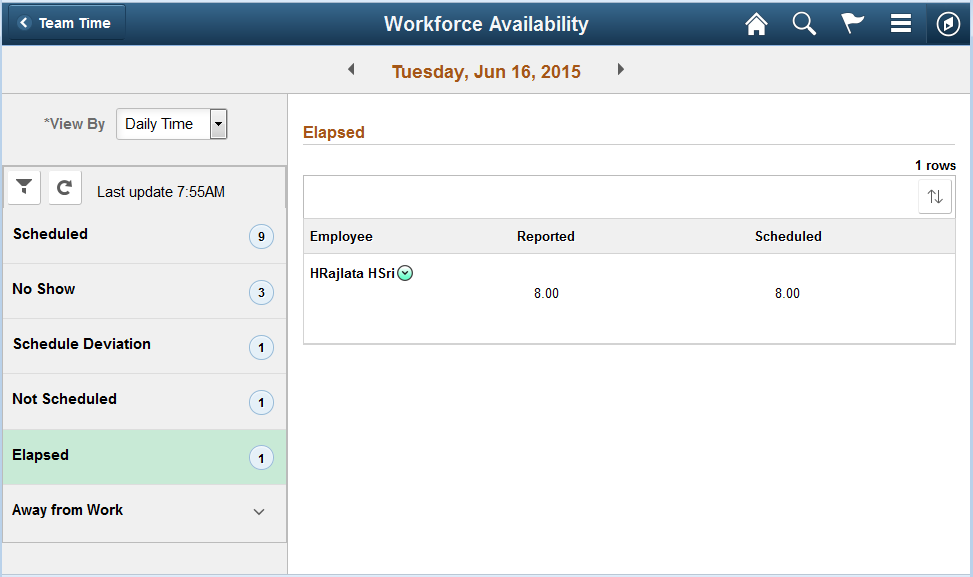Open the Actions list hamburger menu
Image resolution: width=973 pixels, height=577 pixels.
coord(900,24)
